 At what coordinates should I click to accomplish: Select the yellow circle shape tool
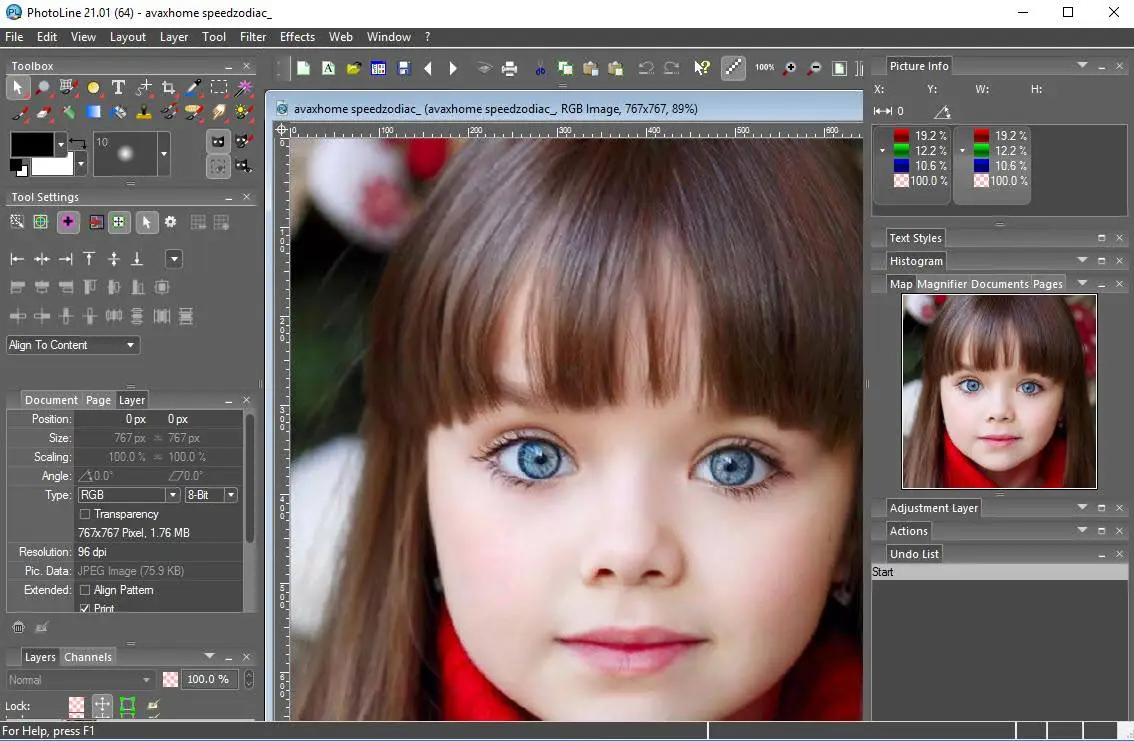93,88
